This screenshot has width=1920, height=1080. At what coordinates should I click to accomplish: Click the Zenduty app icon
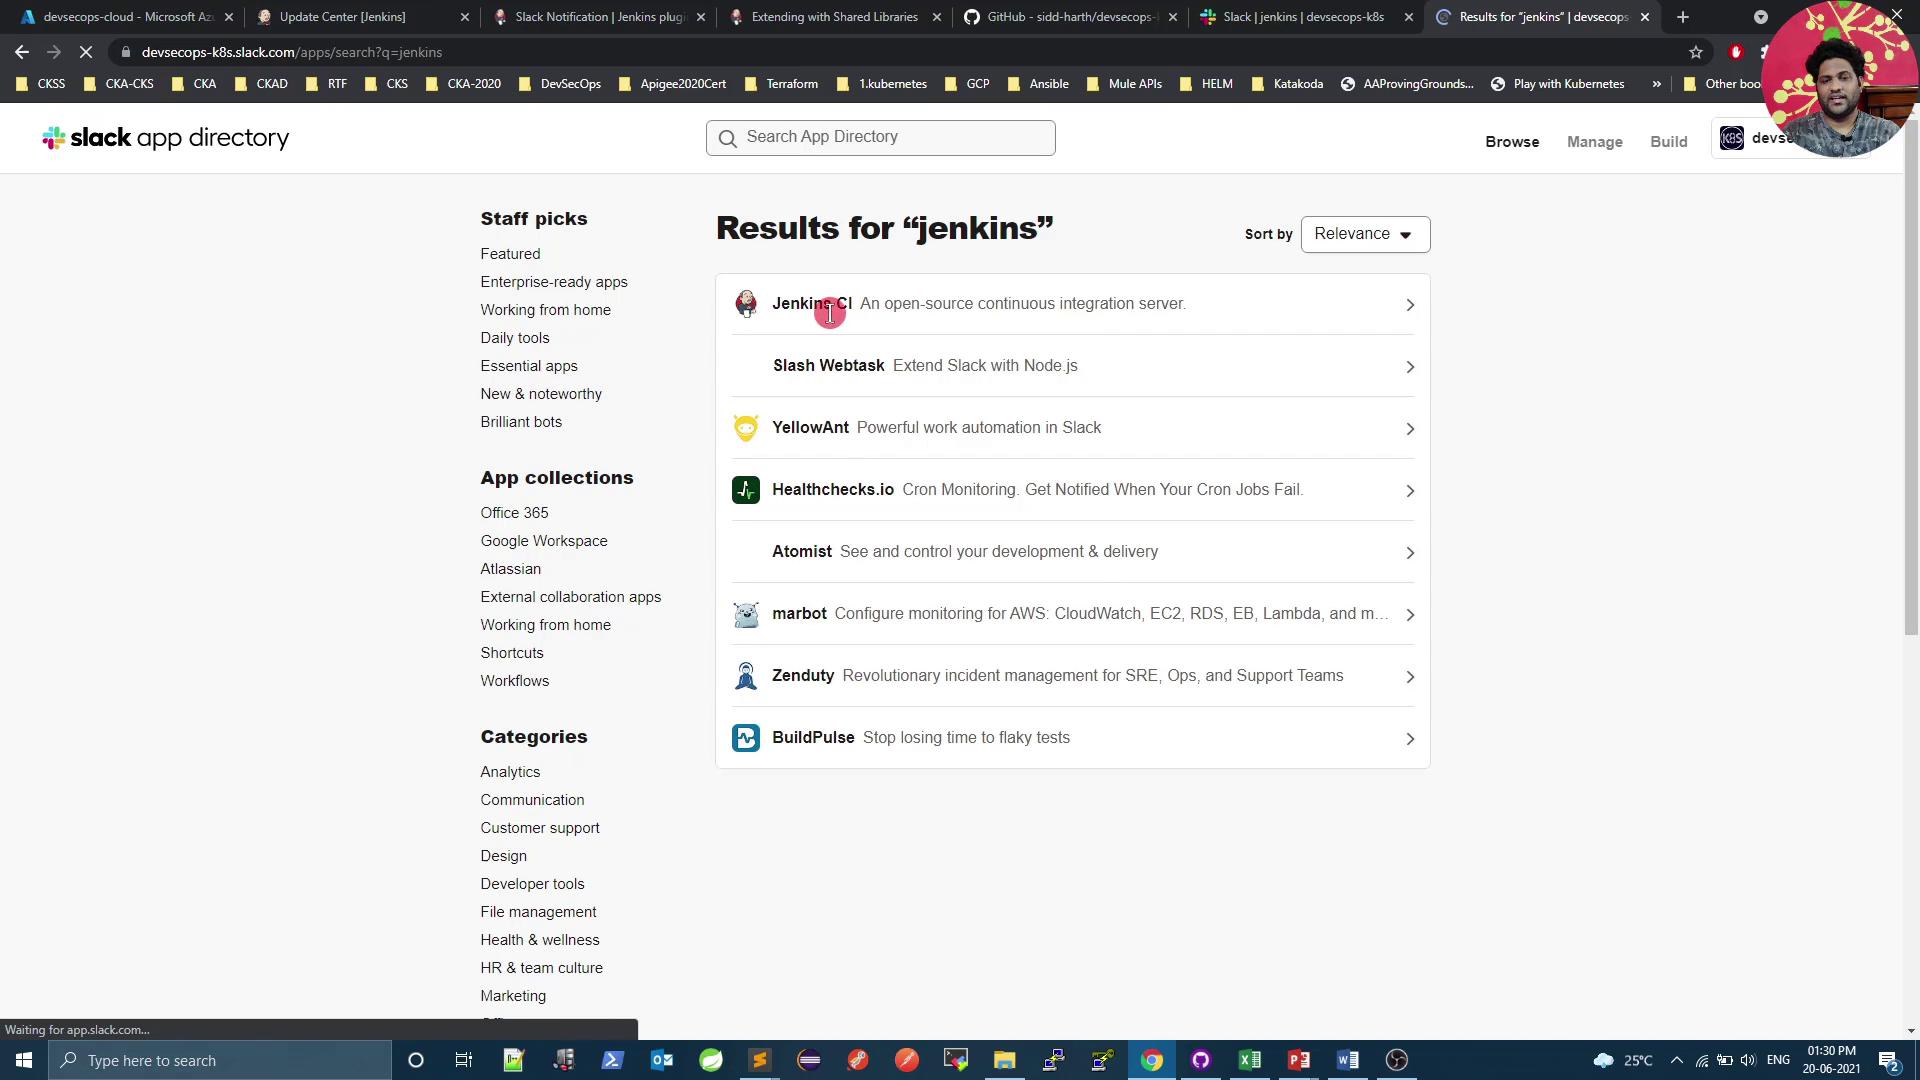coord(746,676)
